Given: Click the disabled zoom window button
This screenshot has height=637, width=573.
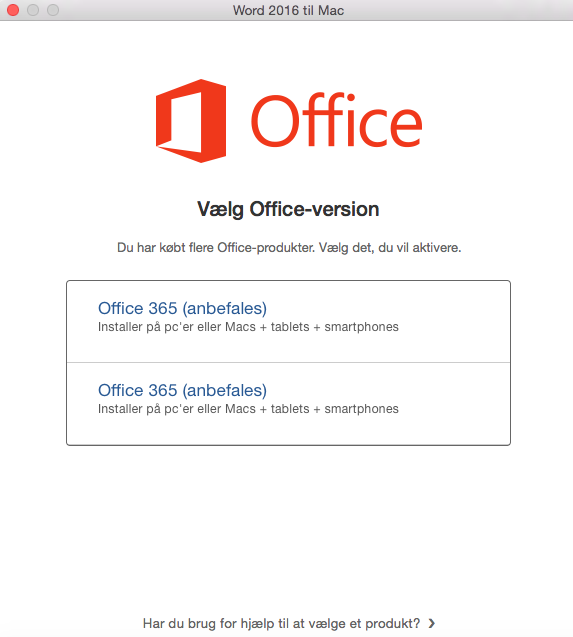Looking at the screenshot, I should click(53, 10).
